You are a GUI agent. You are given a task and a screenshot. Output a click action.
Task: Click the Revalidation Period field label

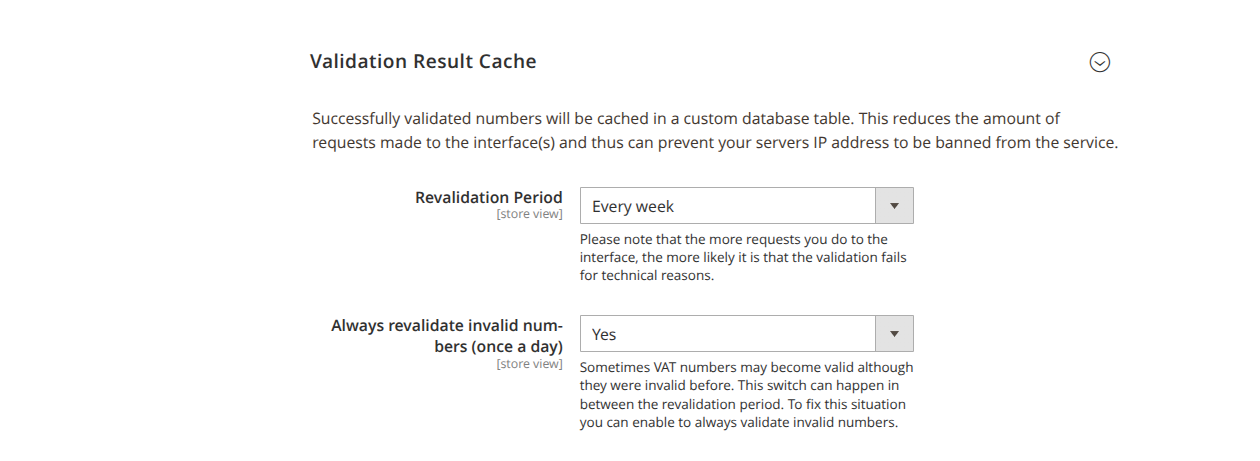(x=489, y=197)
